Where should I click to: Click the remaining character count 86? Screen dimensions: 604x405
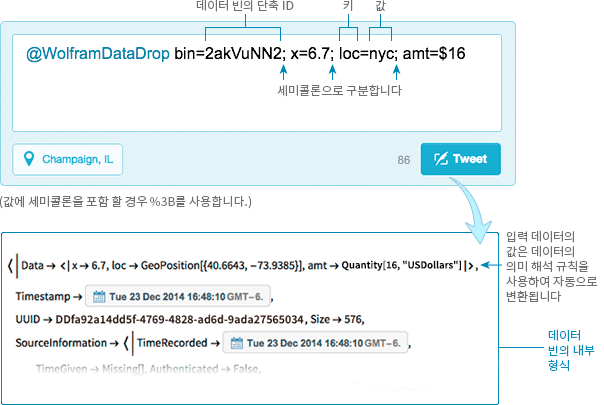pyautogui.click(x=404, y=160)
